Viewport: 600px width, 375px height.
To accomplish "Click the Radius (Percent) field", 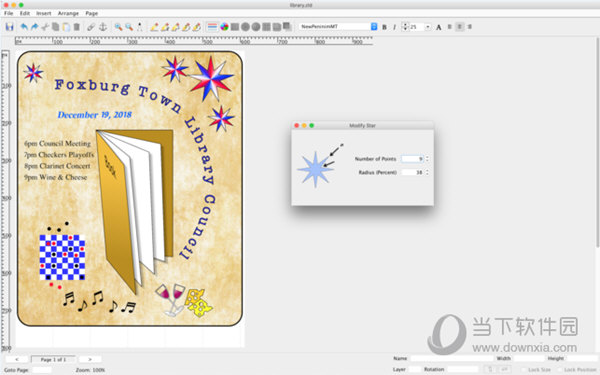I will 412,173.
